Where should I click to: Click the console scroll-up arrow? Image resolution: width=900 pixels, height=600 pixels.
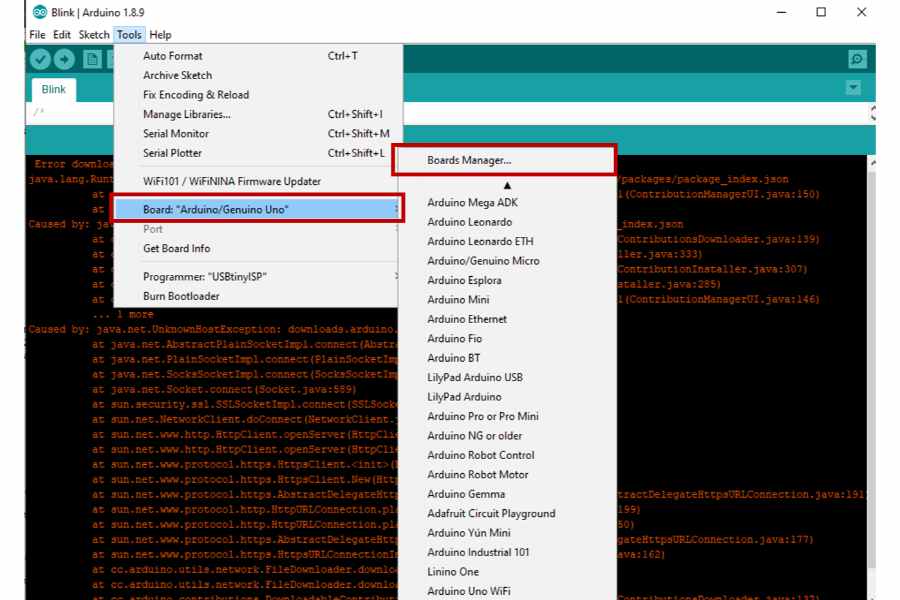click(x=872, y=163)
